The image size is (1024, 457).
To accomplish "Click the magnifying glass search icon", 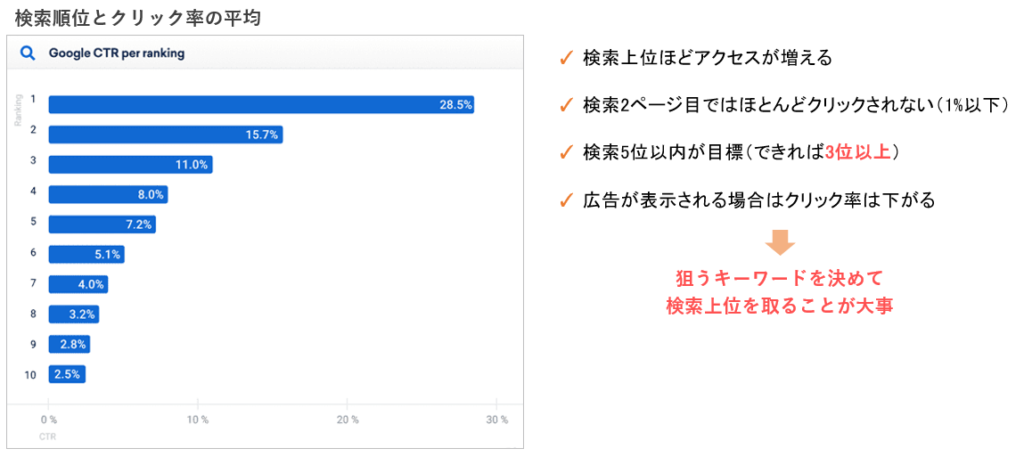I will pos(28,54).
